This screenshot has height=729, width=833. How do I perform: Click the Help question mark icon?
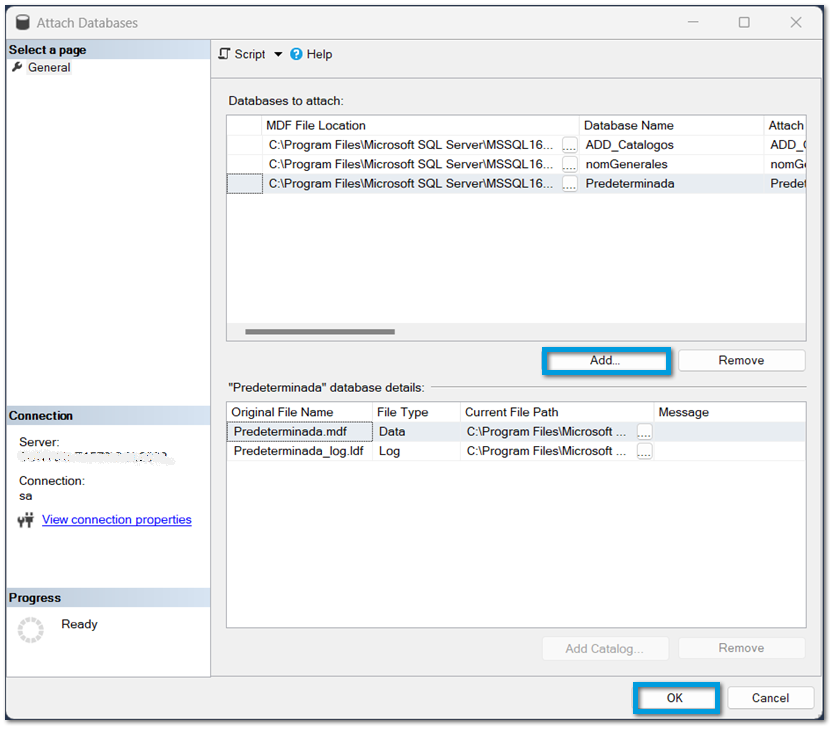(296, 54)
